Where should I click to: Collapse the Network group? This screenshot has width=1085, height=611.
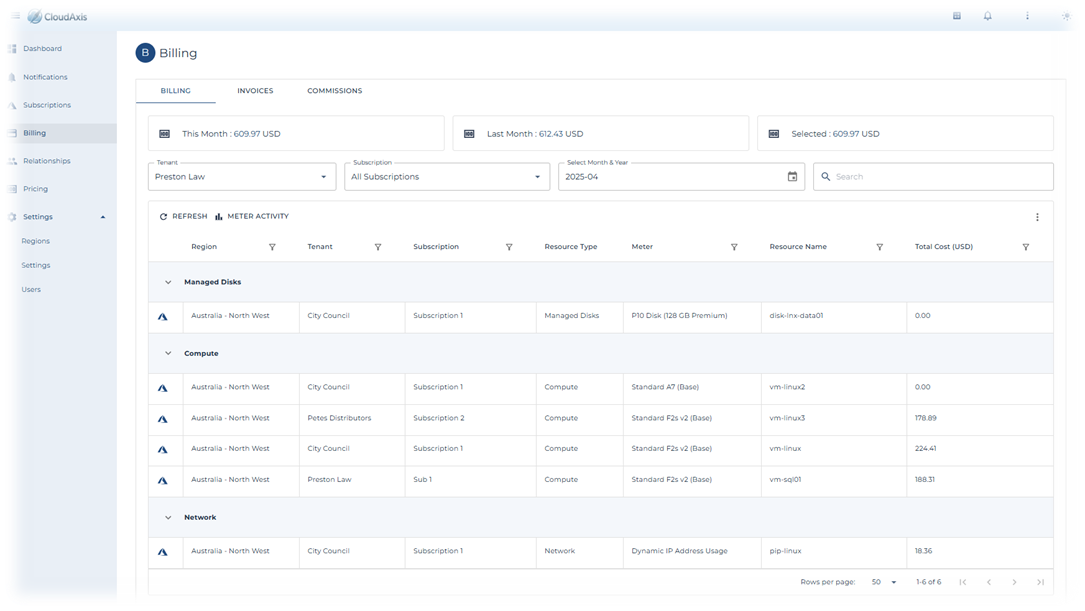[x=168, y=518]
